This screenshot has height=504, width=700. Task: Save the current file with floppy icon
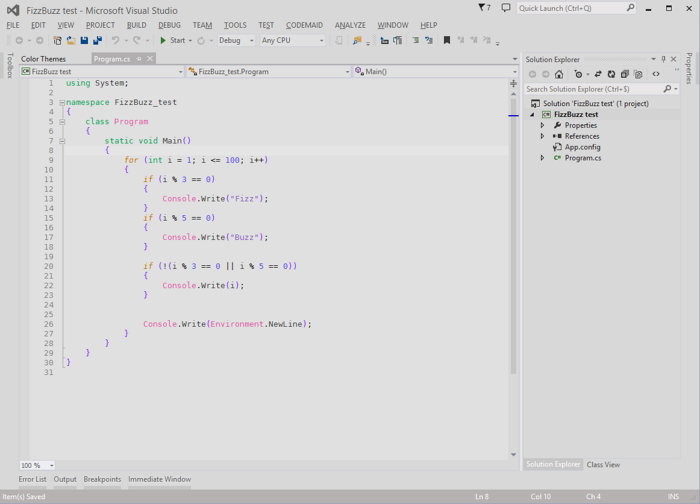84,40
